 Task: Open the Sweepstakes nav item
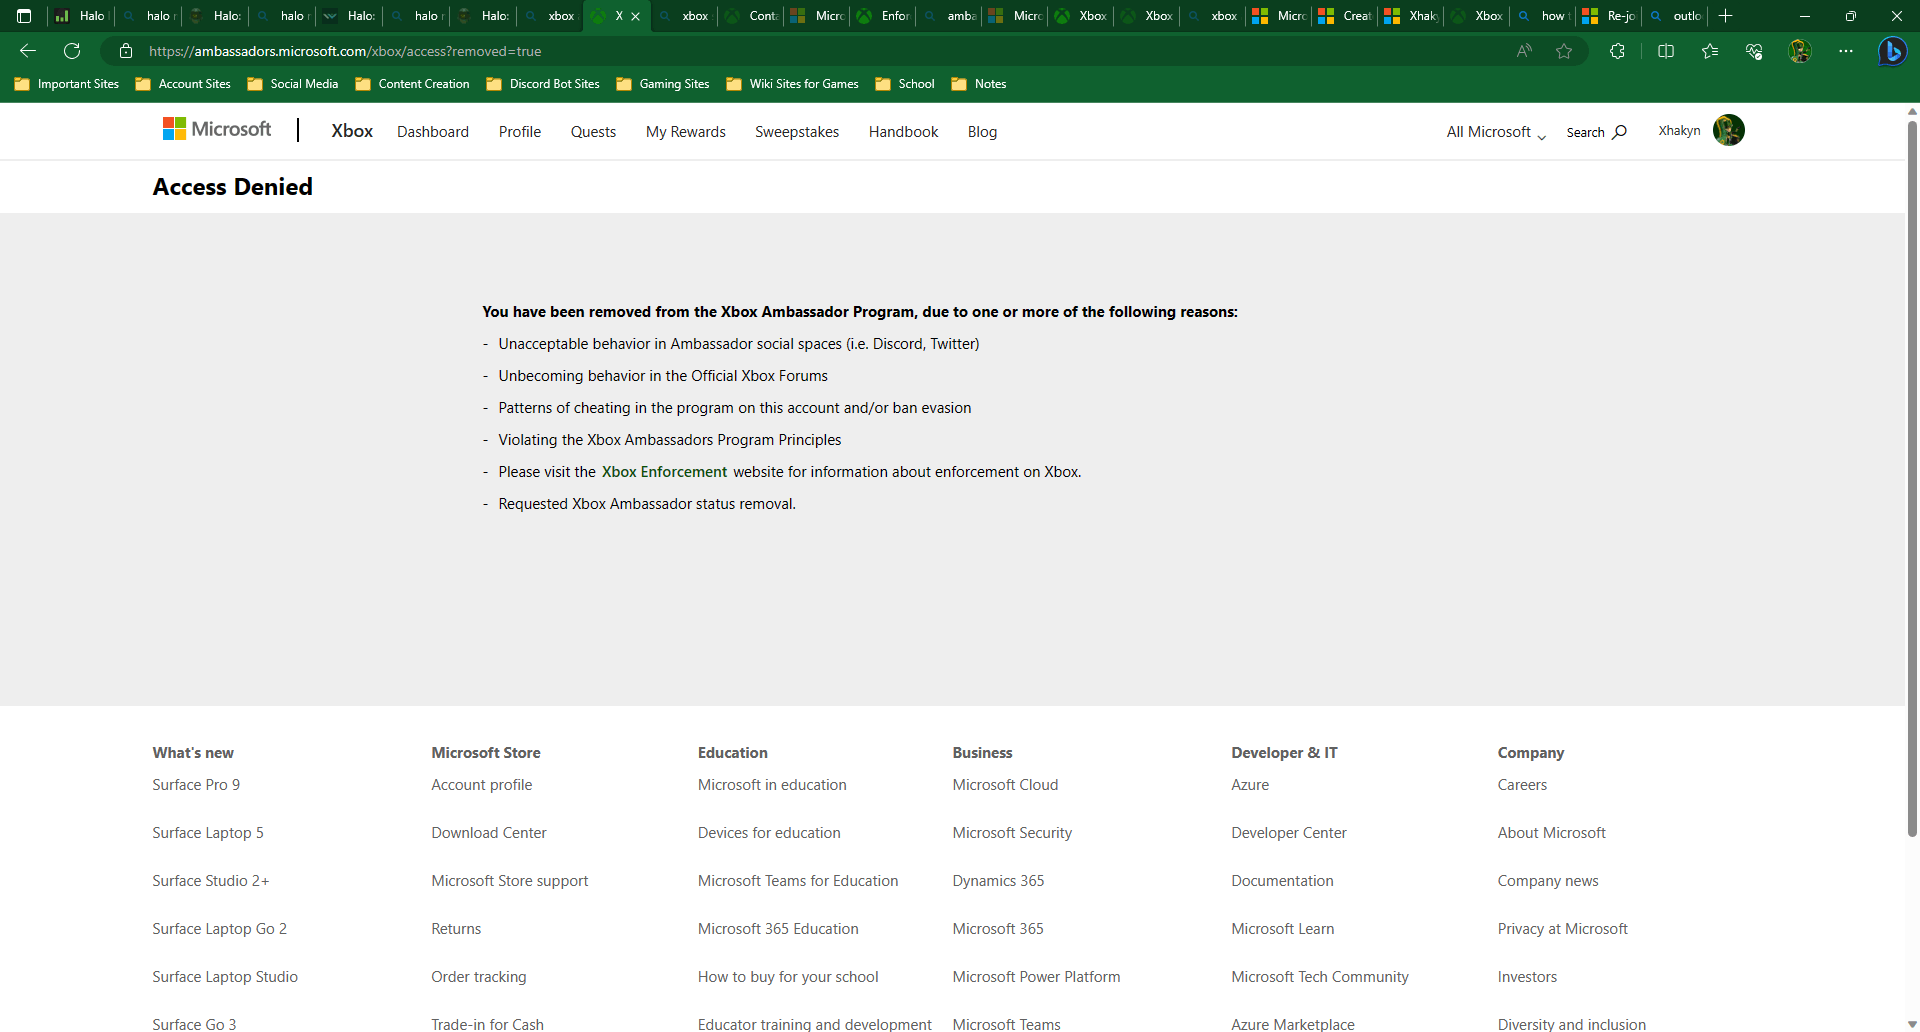tap(797, 132)
